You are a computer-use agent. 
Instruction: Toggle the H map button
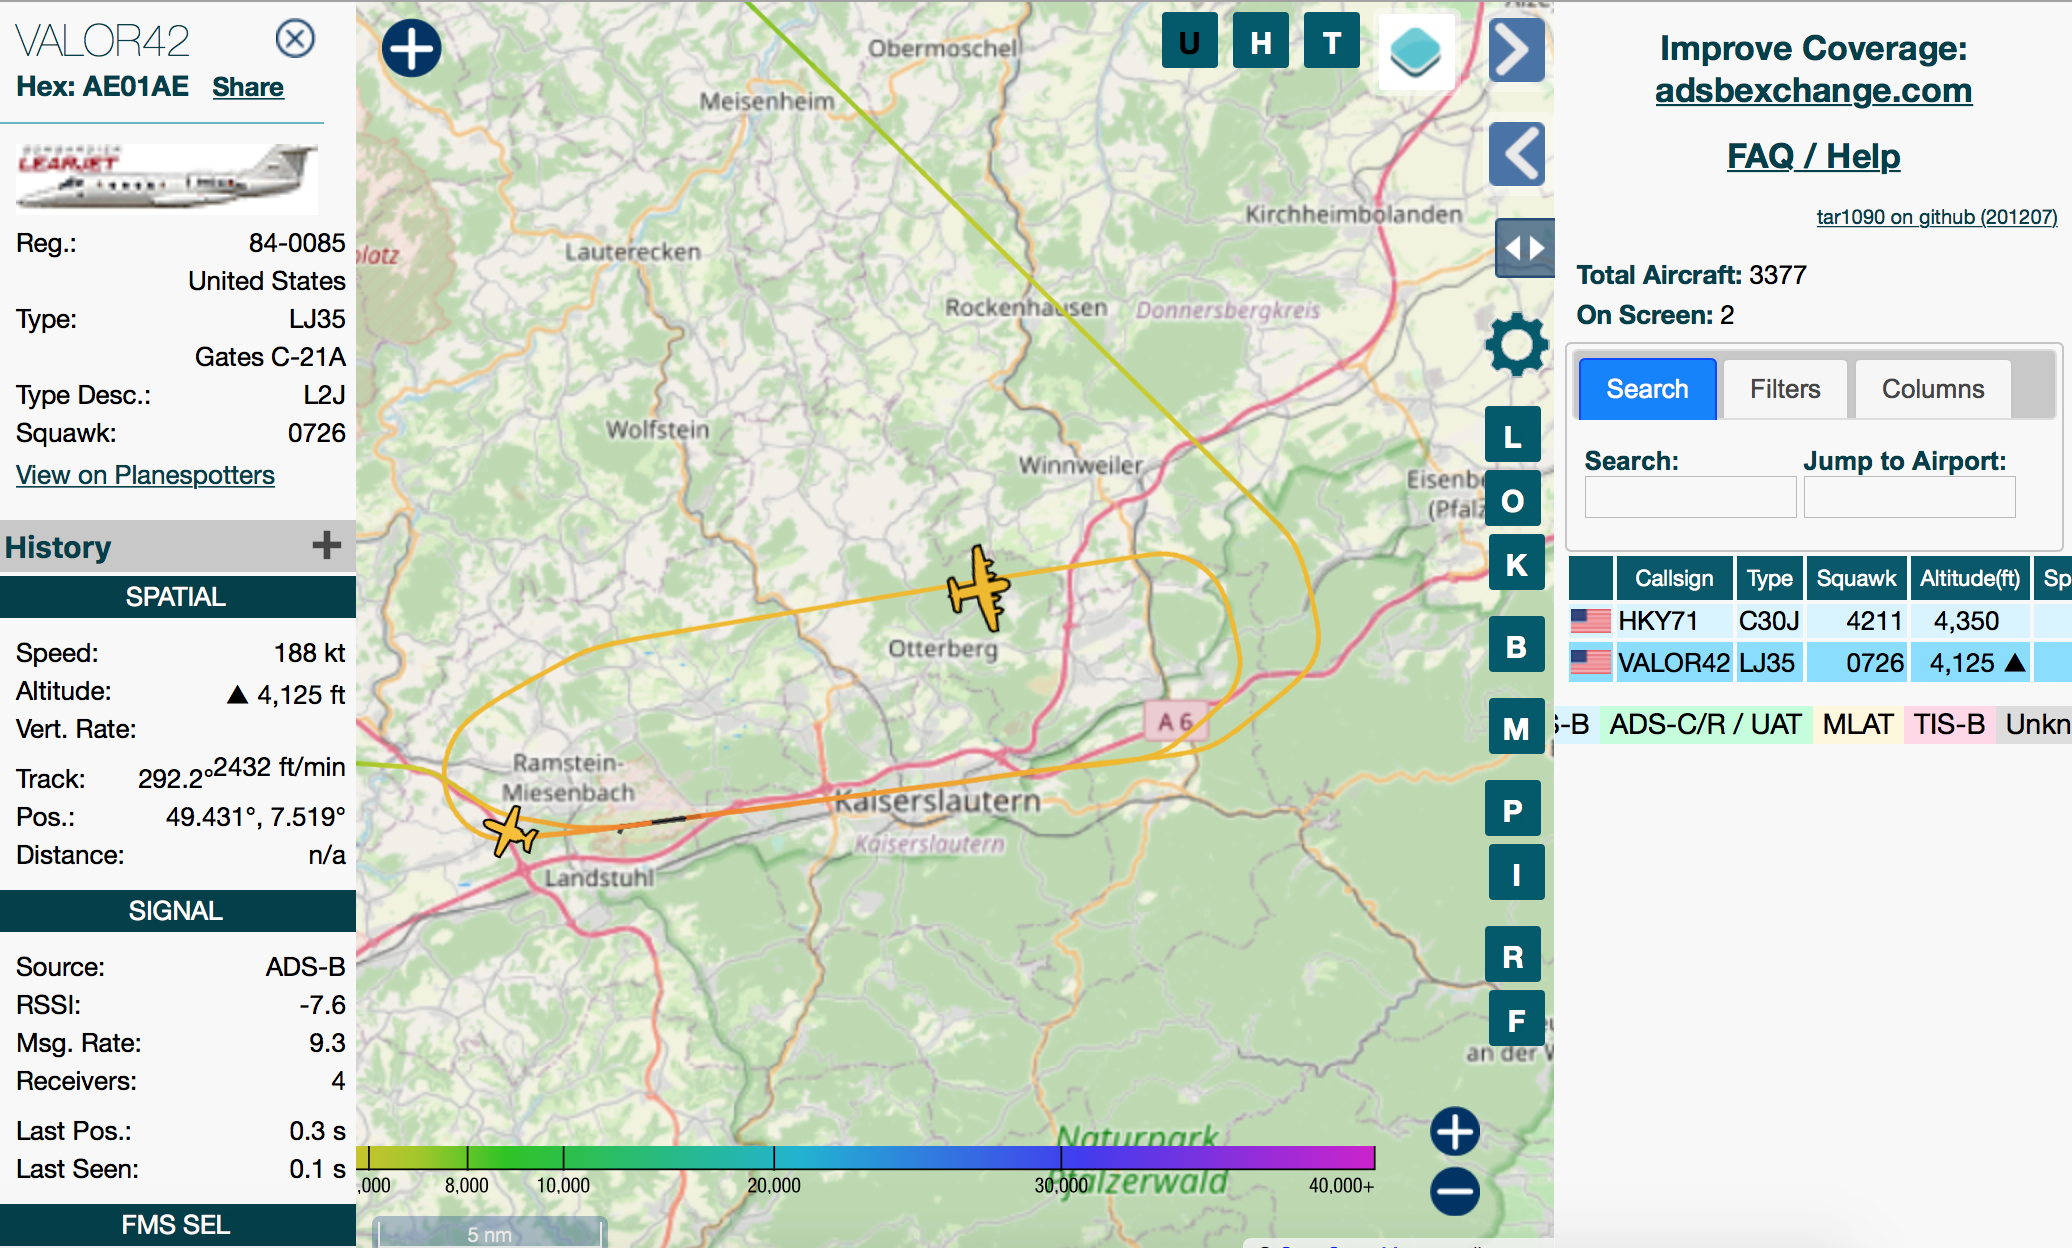pyautogui.click(x=1260, y=41)
